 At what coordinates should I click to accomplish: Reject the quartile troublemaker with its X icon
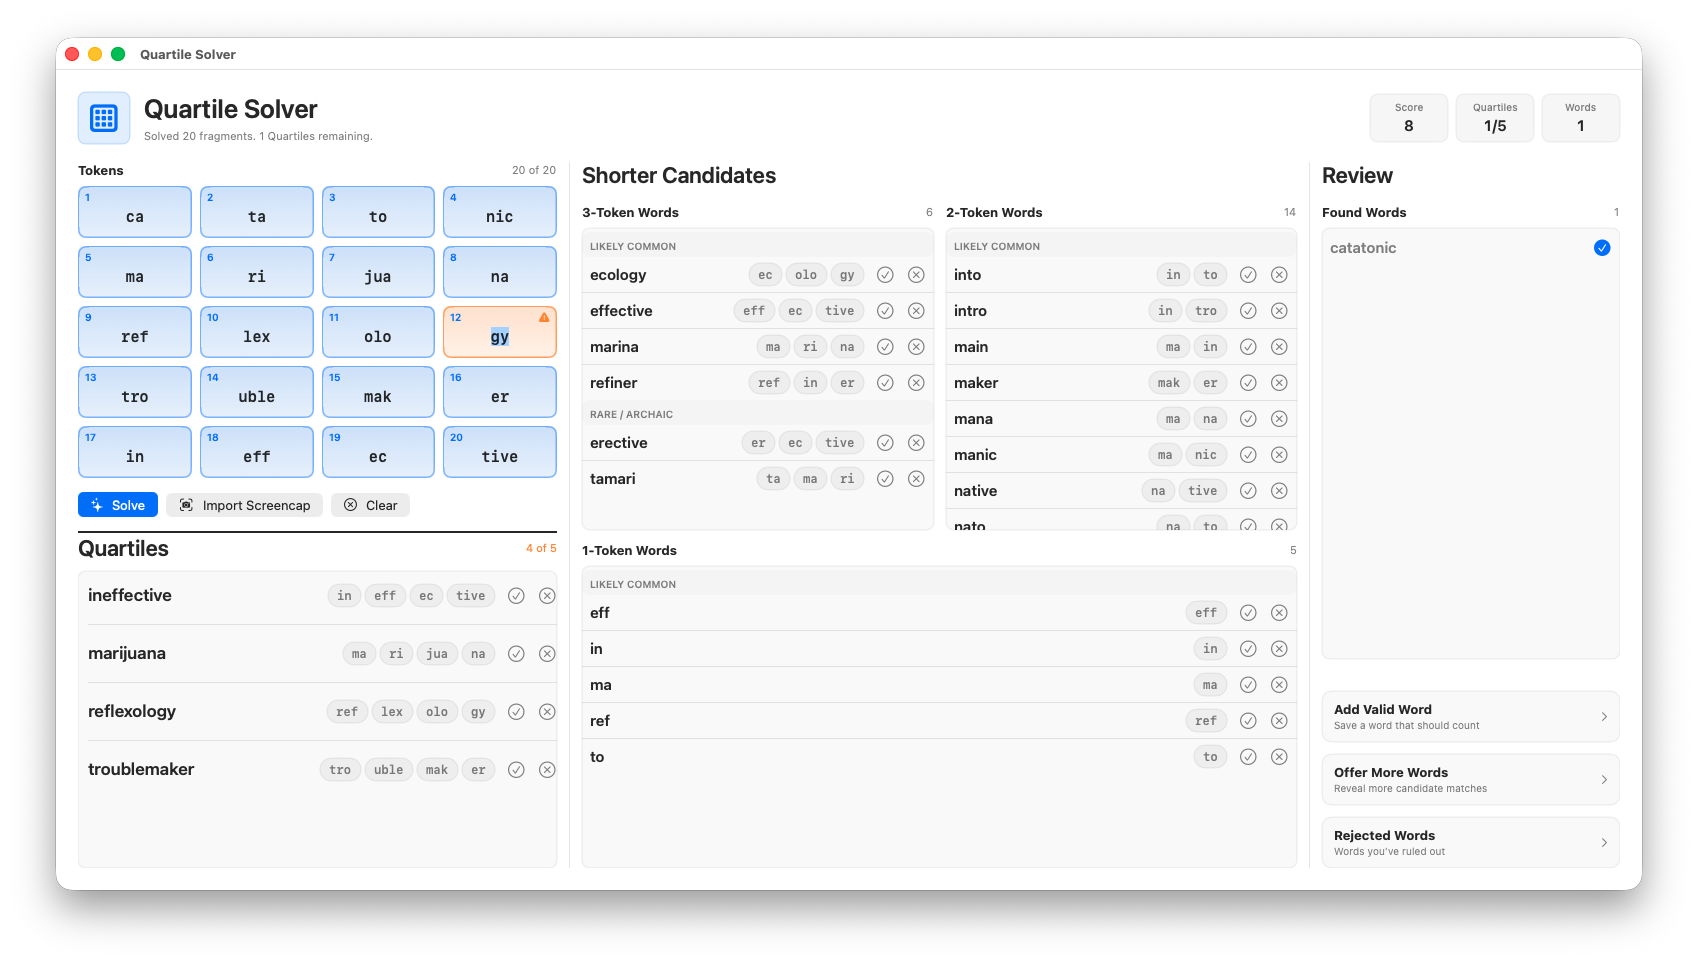[547, 770]
